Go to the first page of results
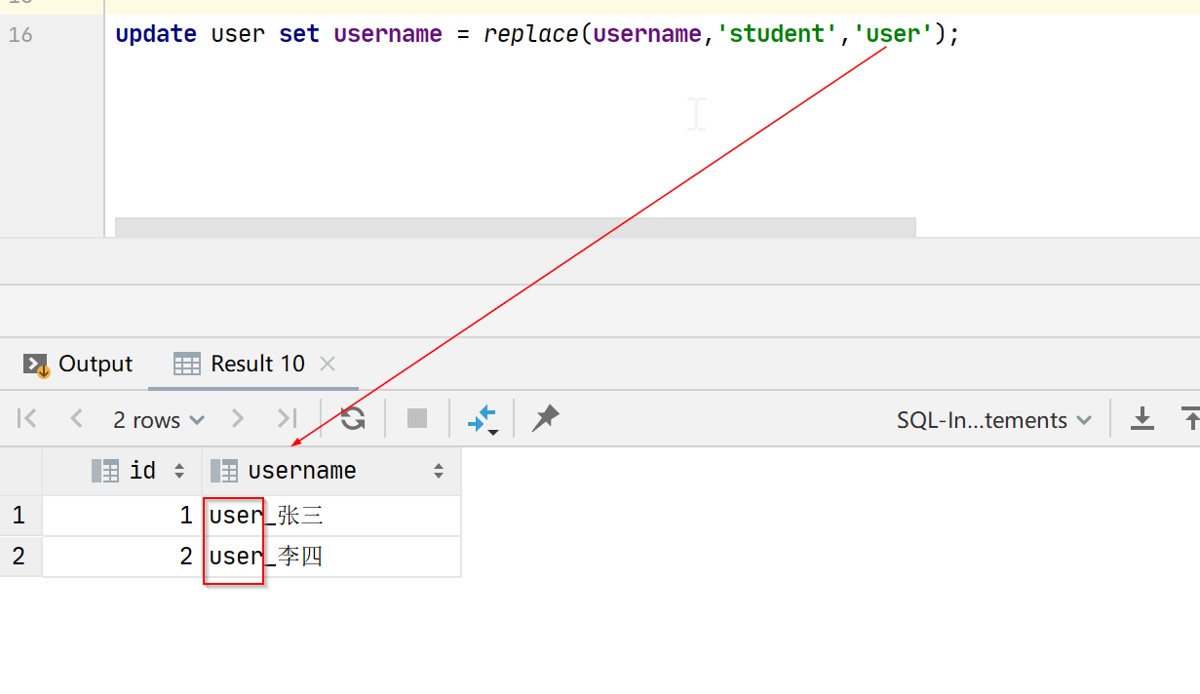This screenshot has height=694, width=1200. [28, 419]
